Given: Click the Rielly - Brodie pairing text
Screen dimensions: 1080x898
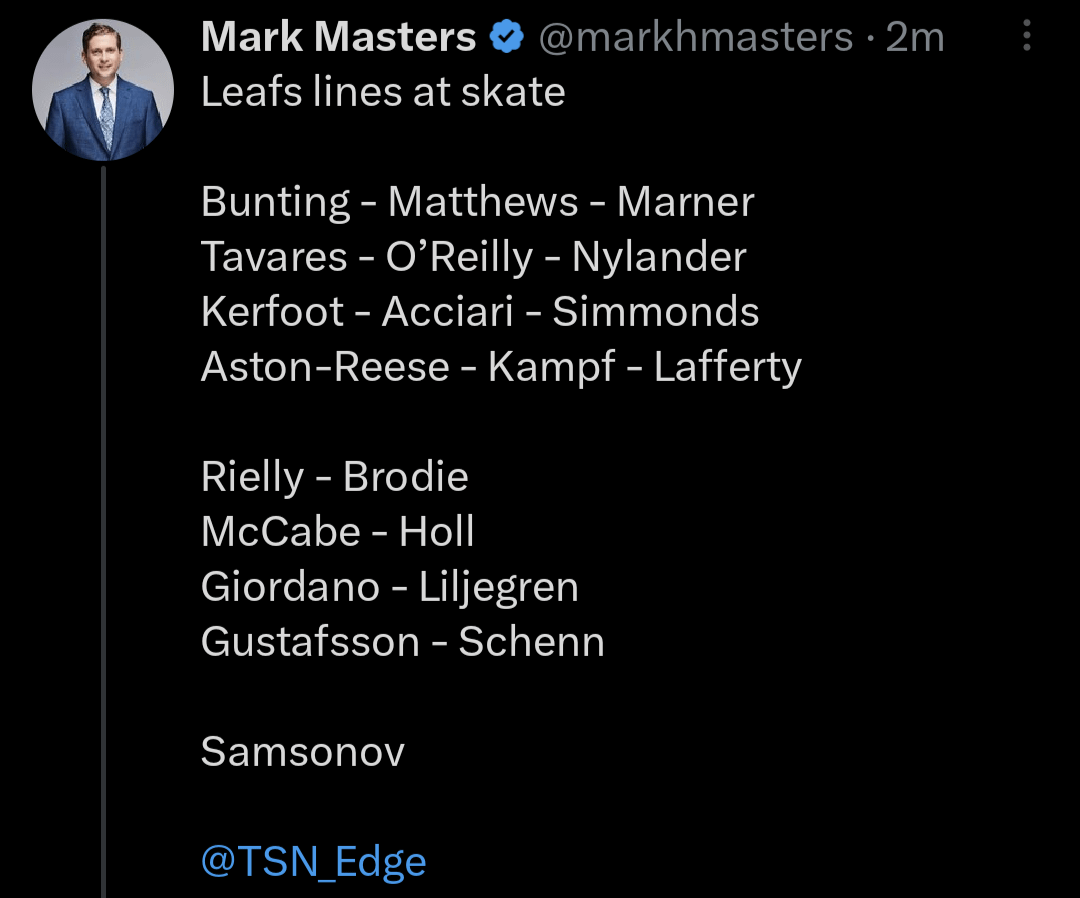Looking at the screenshot, I should (335, 477).
